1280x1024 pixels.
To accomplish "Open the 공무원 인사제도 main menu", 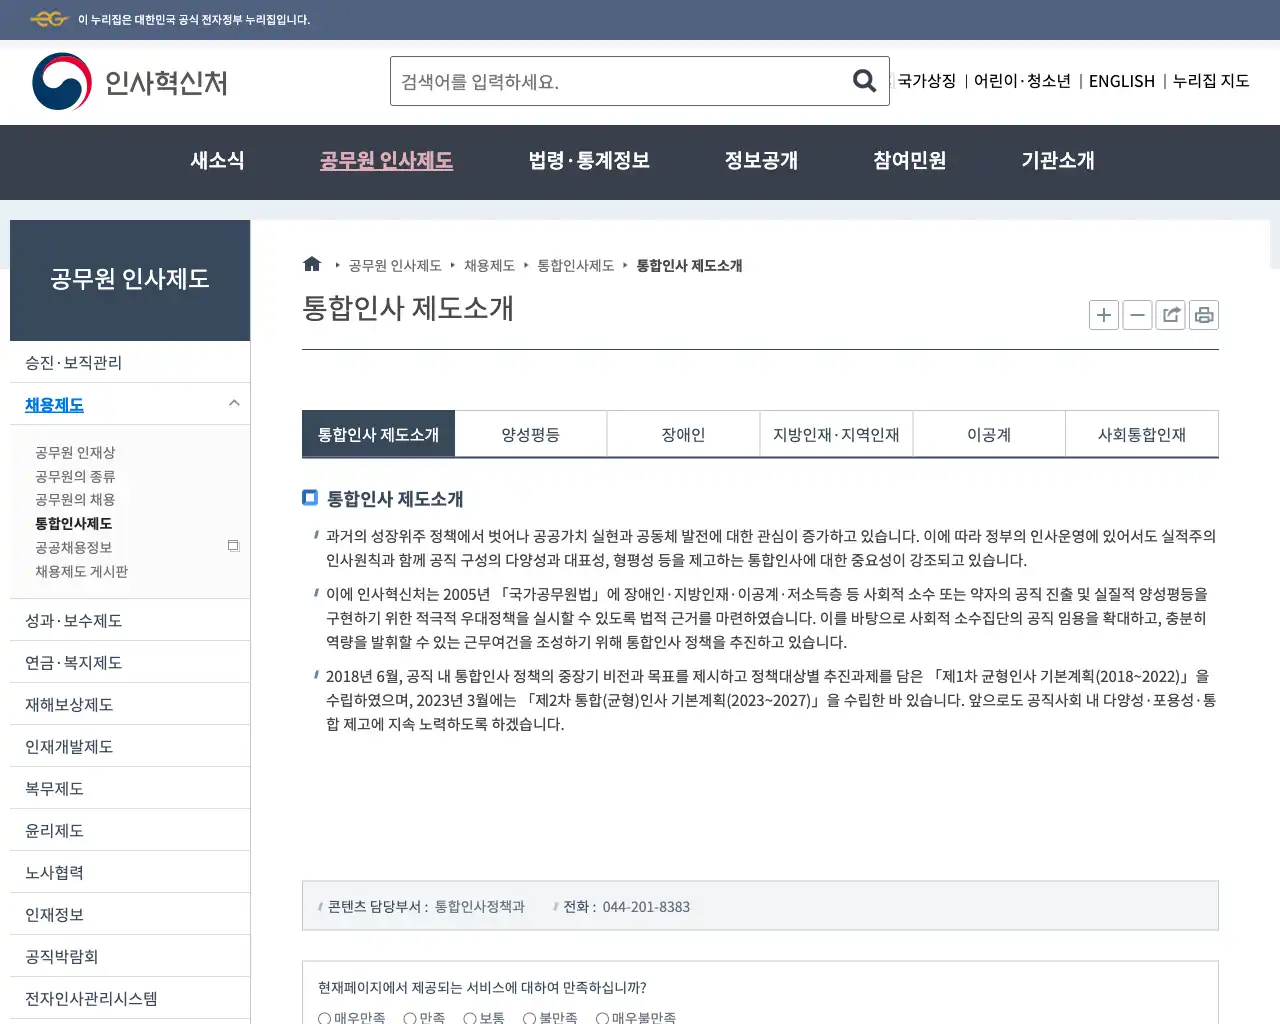I will [386, 160].
